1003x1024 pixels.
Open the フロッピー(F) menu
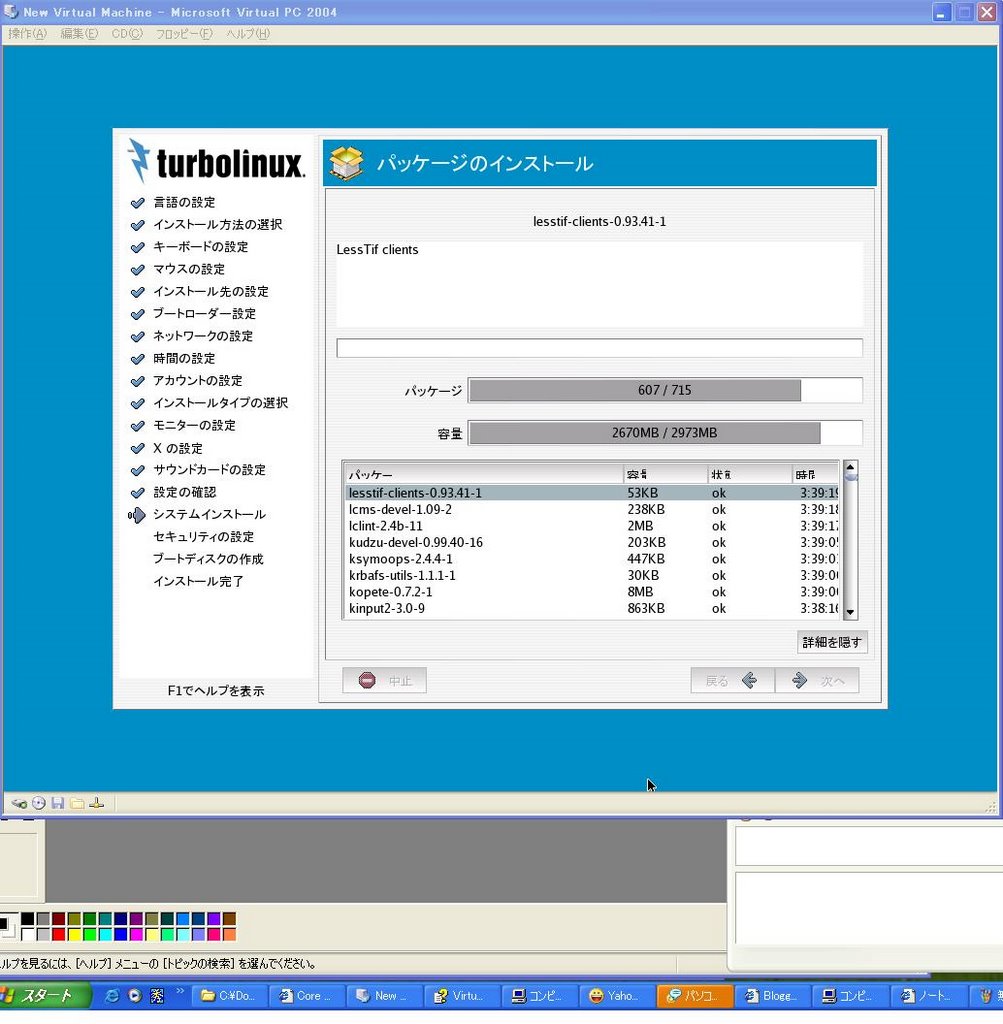184,33
